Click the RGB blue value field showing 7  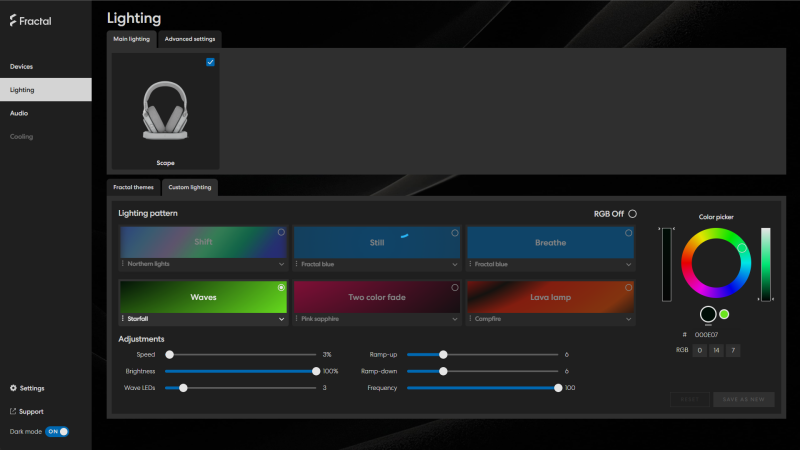(x=733, y=351)
